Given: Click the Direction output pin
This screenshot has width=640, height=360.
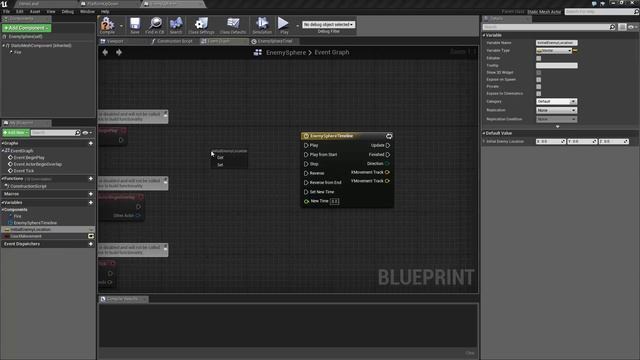Looking at the screenshot, I should 387,164.
